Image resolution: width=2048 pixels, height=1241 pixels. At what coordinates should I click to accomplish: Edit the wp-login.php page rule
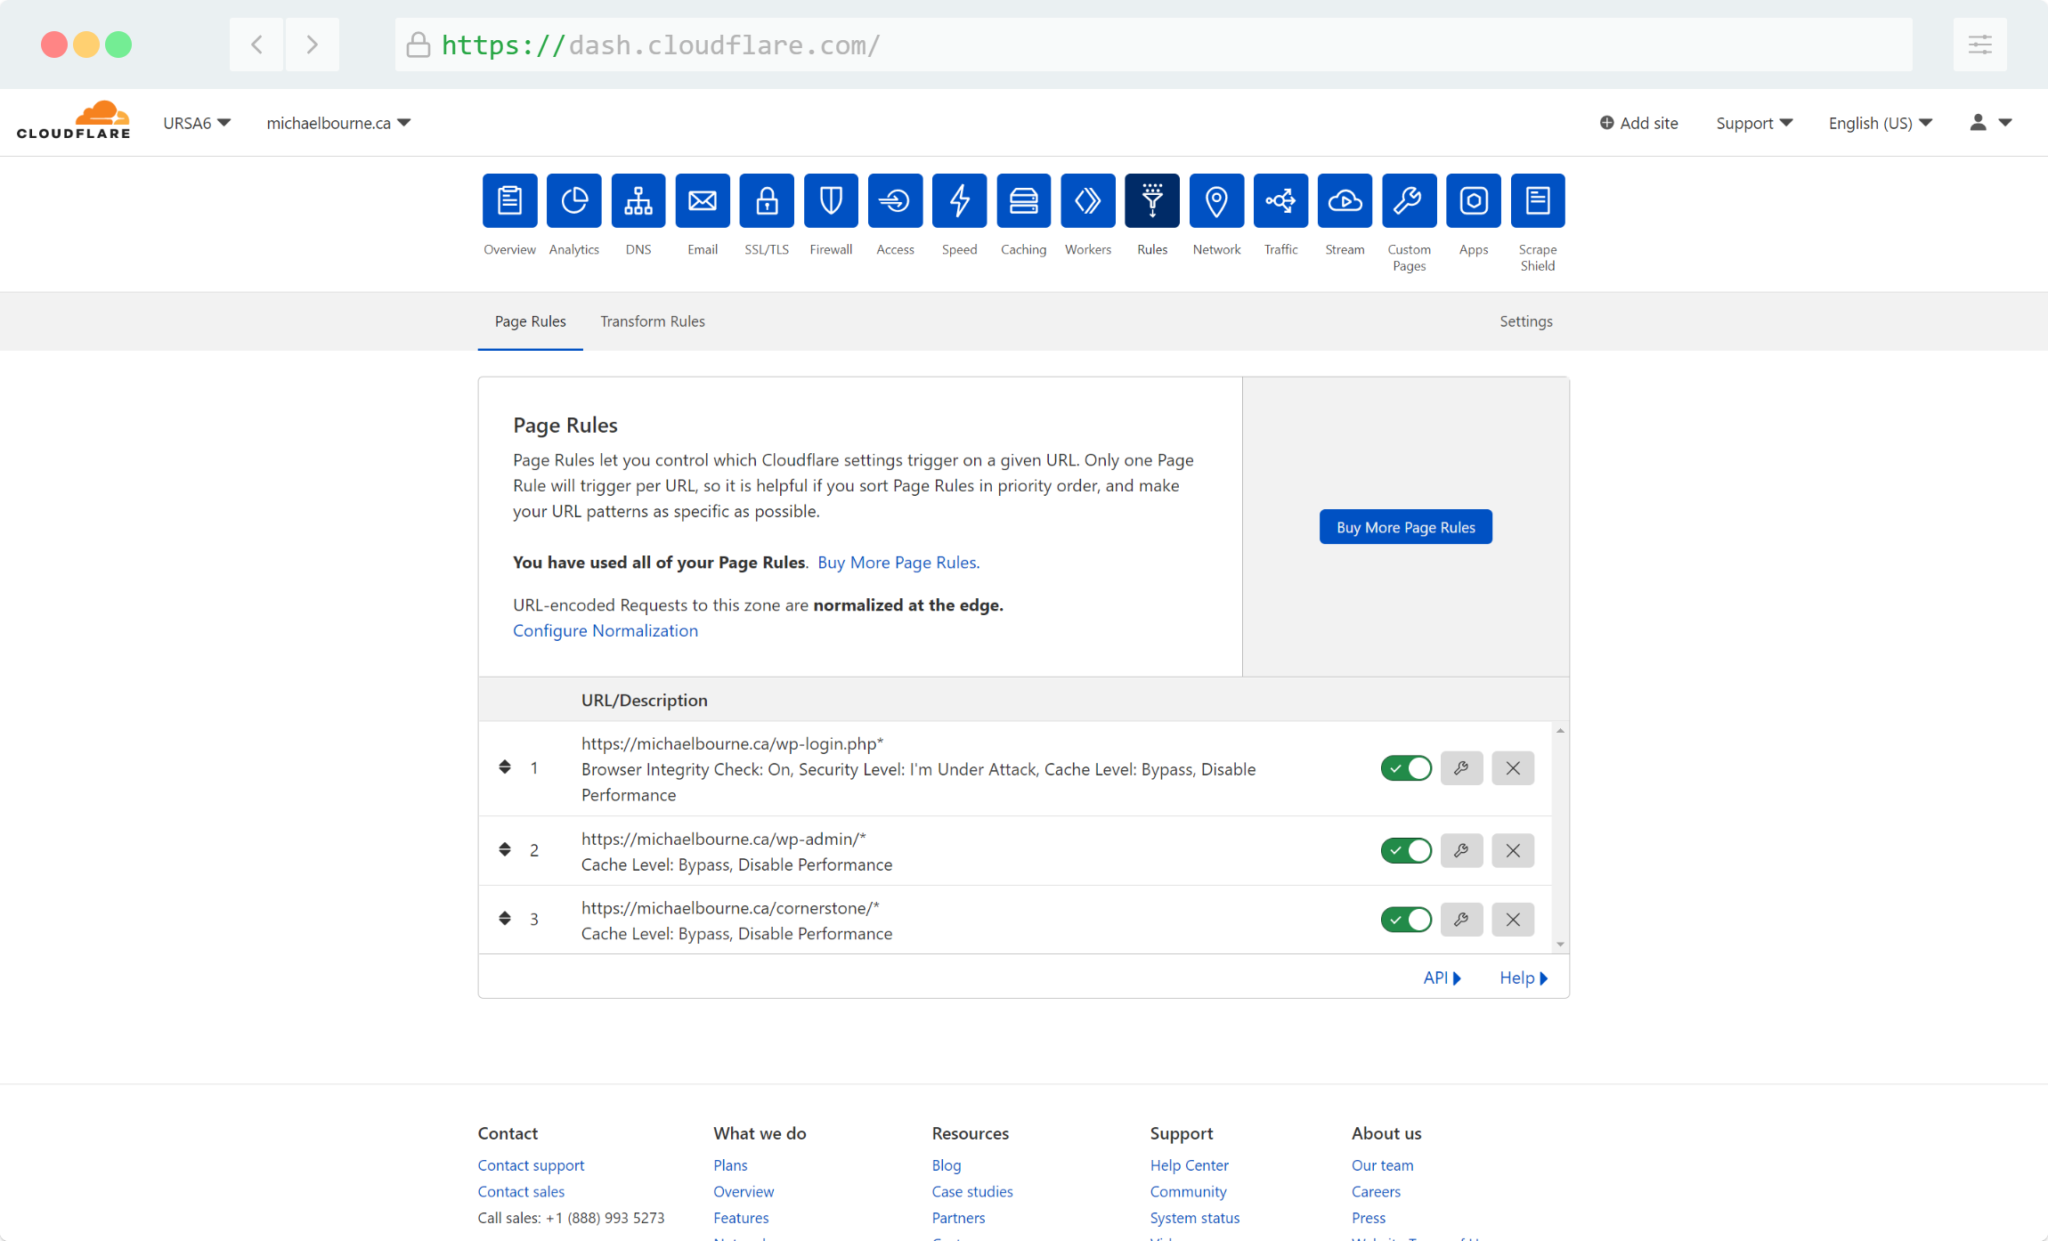[x=1461, y=768]
